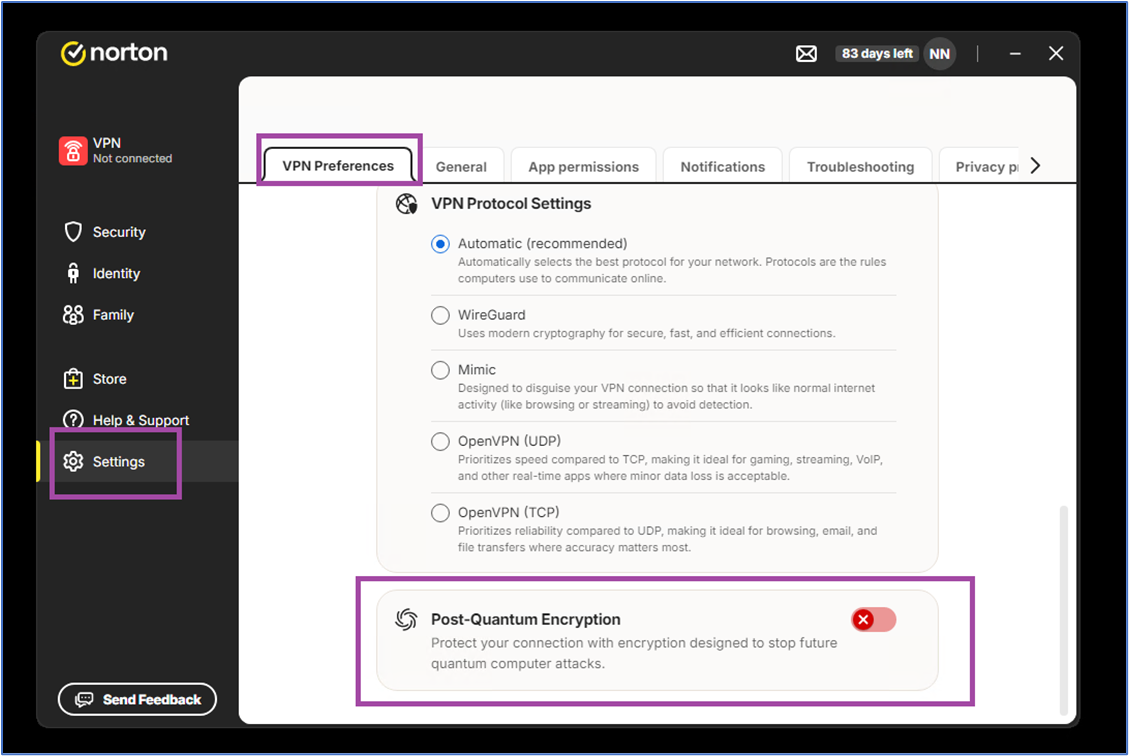Click the Identity person icon
1129x756 pixels.
pyautogui.click(x=73, y=274)
